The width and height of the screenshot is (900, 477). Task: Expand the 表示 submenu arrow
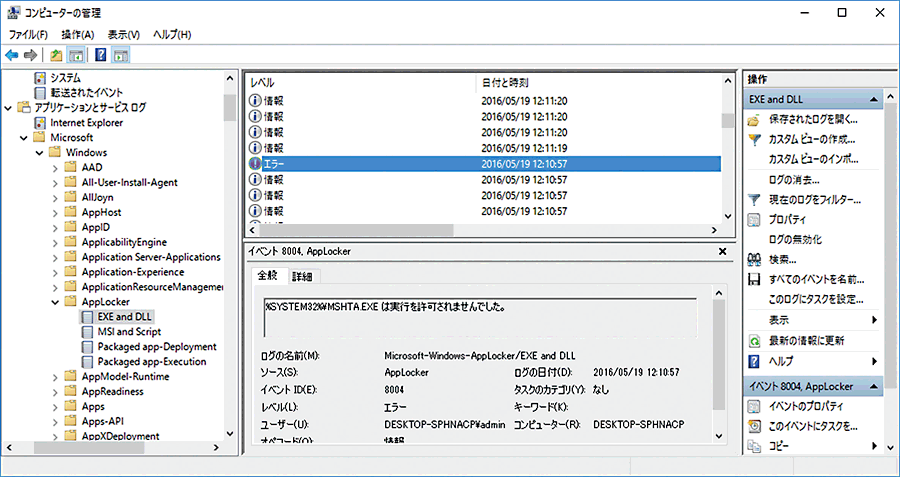[x=875, y=320]
